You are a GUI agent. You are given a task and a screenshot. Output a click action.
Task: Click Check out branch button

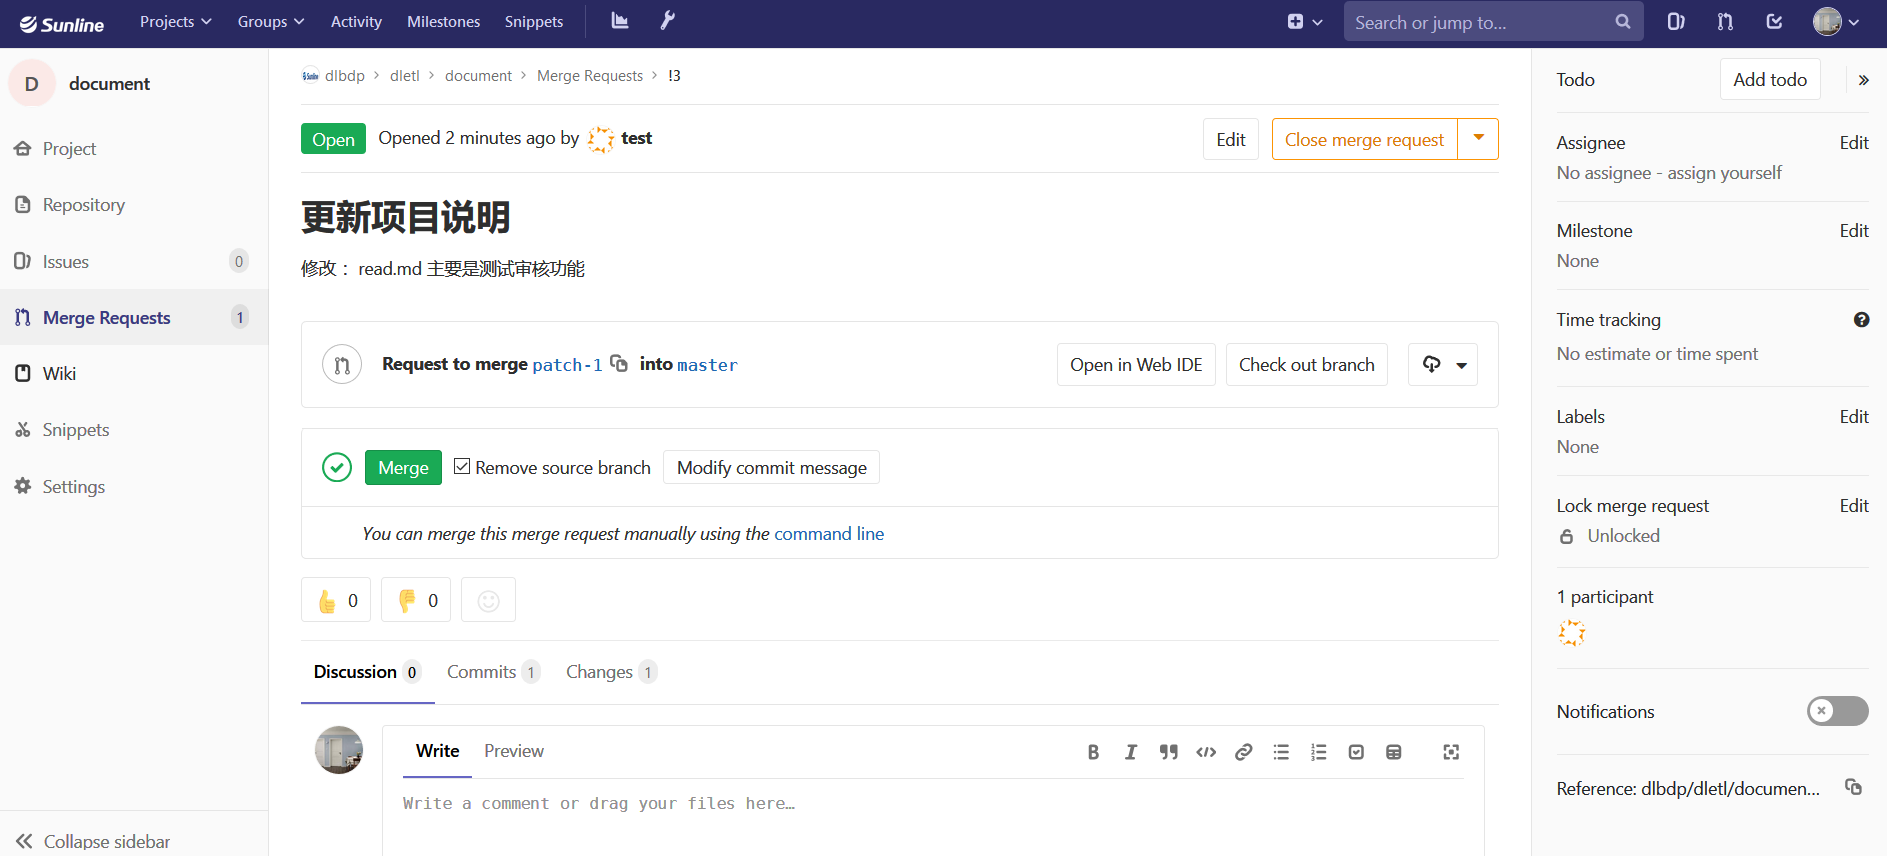[x=1306, y=364]
